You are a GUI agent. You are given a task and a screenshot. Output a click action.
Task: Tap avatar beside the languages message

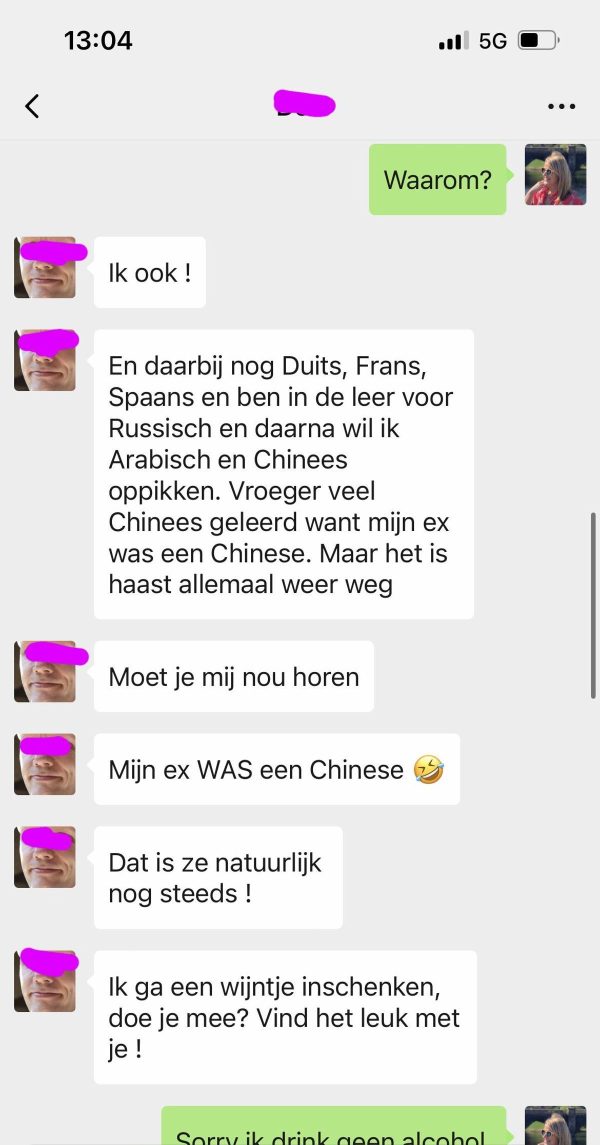click(x=45, y=360)
